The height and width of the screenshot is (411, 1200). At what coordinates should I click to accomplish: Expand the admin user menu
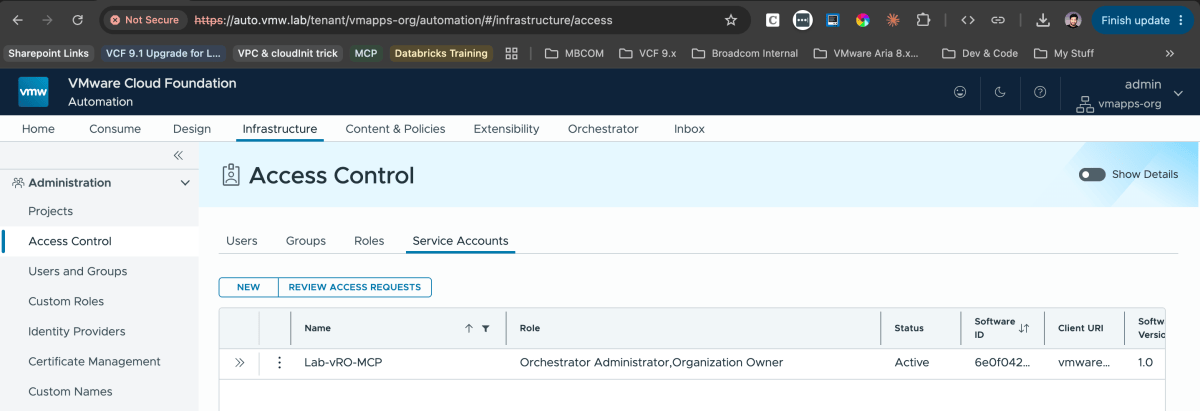point(1178,93)
